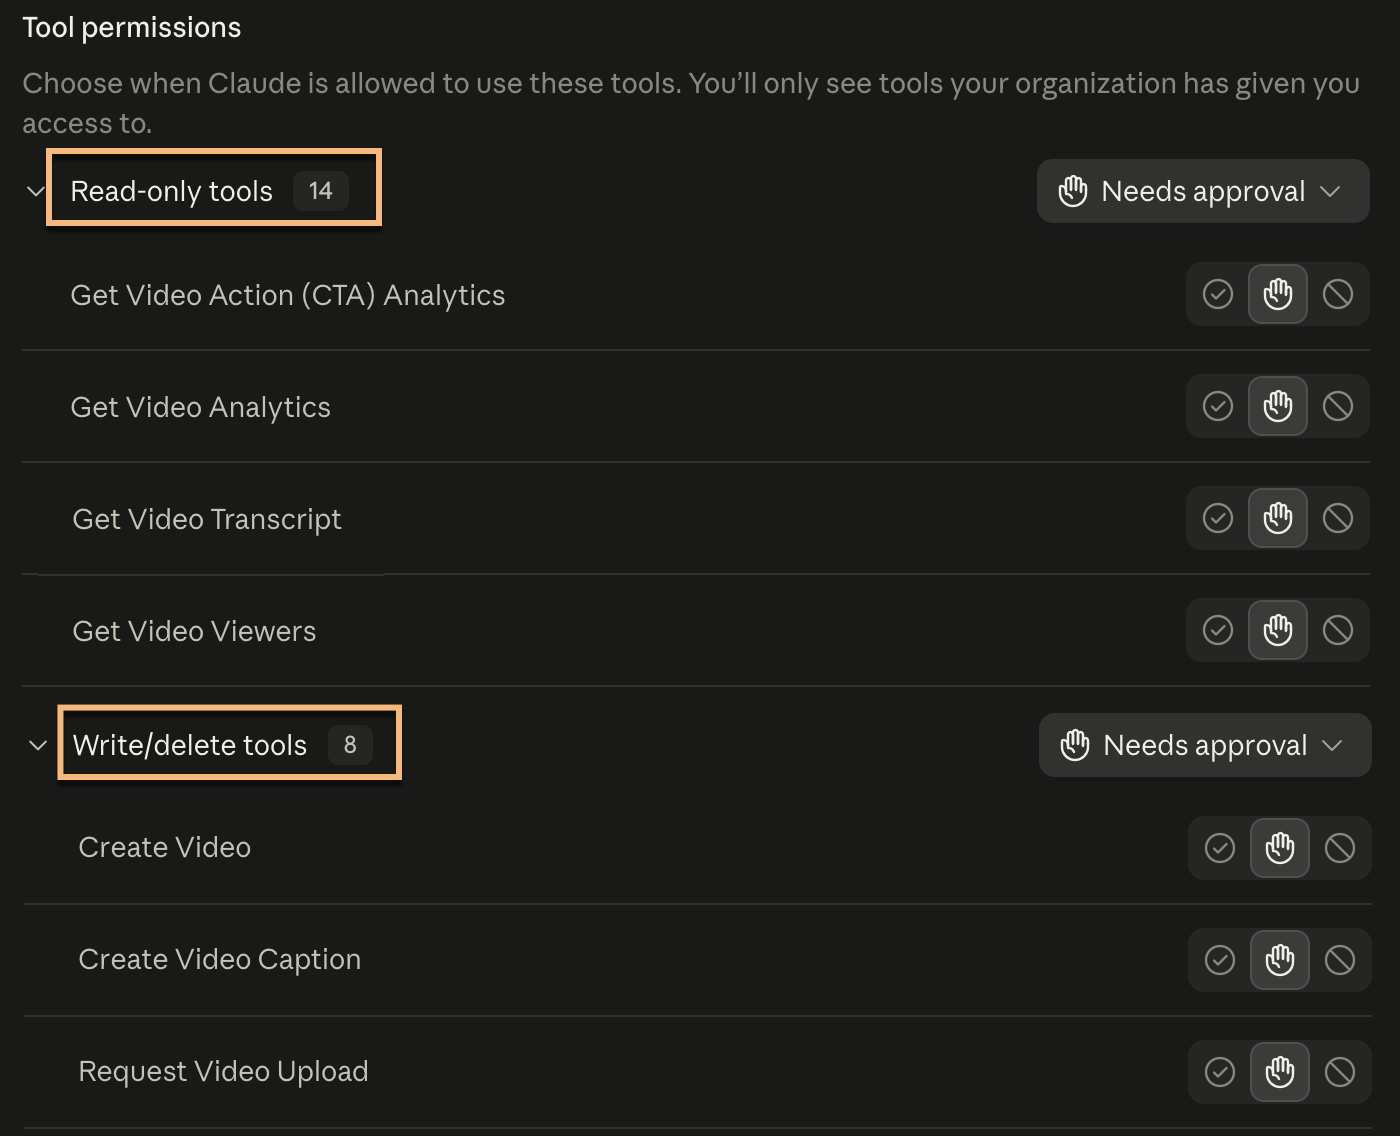
Task: Always allow the Get Video Viewers tool
Action: 1218,631
